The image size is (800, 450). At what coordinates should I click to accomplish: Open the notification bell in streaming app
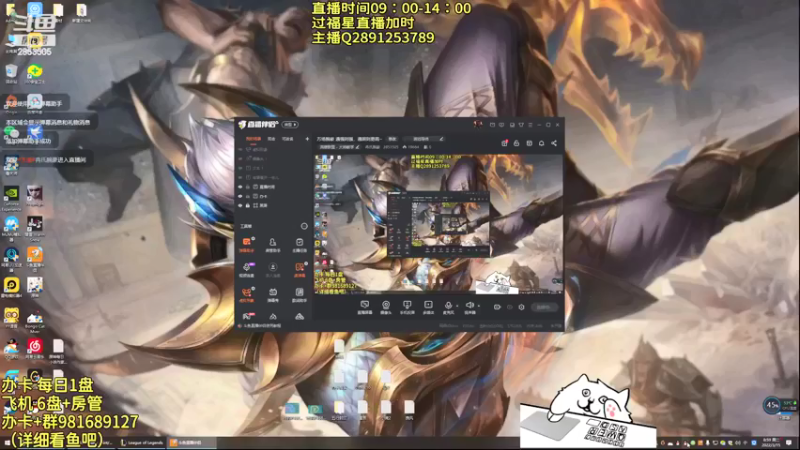(x=541, y=143)
